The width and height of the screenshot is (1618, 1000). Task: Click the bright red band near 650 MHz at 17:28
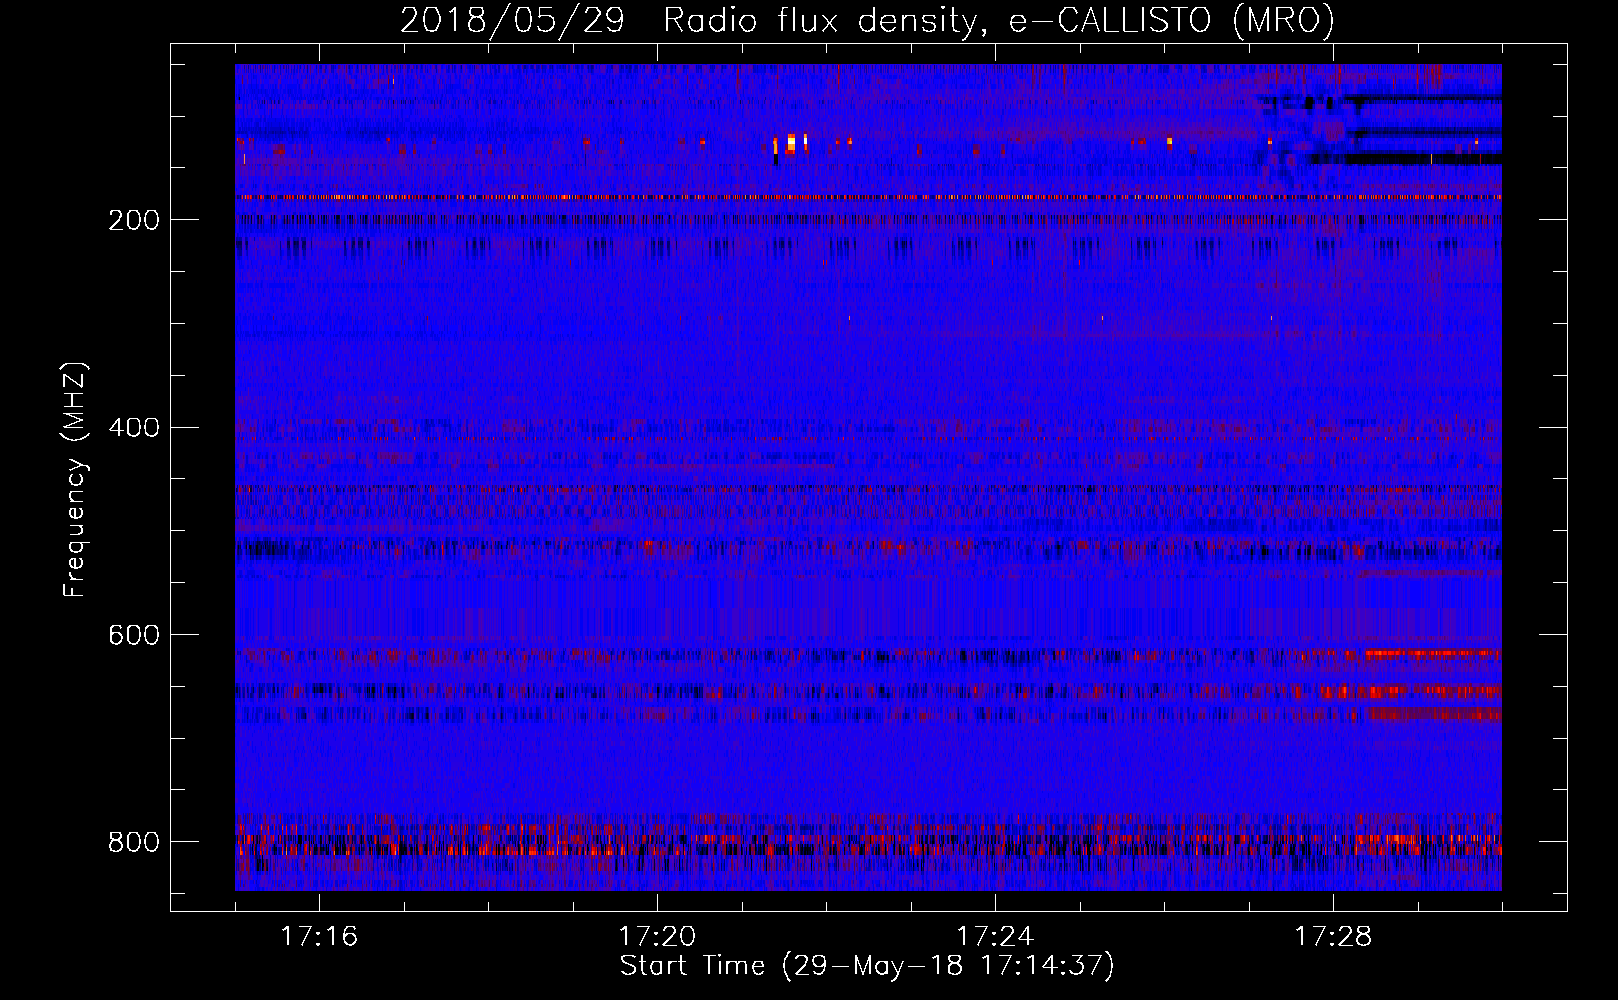pyautogui.click(x=1410, y=691)
